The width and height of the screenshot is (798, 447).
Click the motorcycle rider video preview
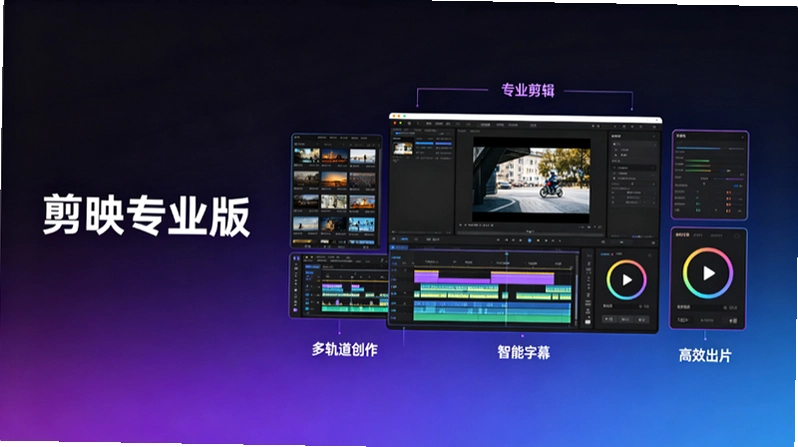531,180
